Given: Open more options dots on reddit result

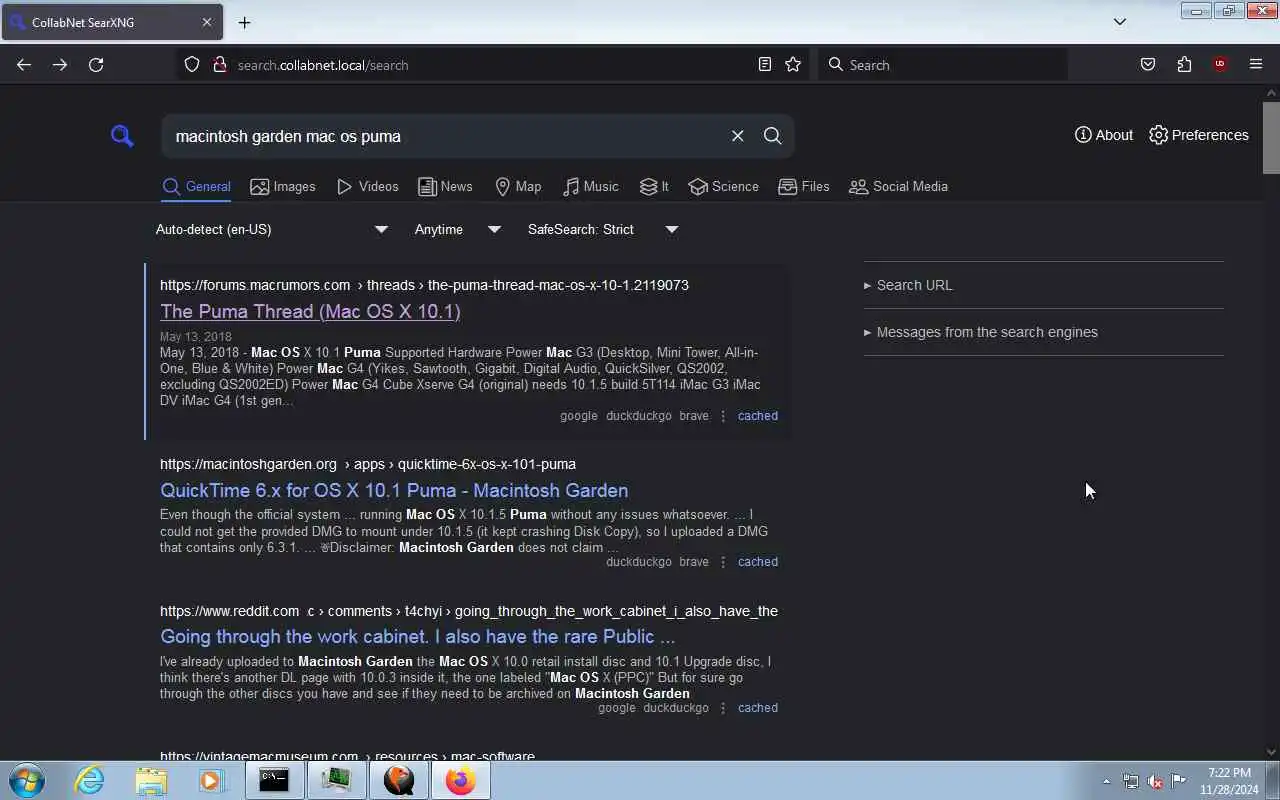Looking at the screenshot, I should pos(723,708).
